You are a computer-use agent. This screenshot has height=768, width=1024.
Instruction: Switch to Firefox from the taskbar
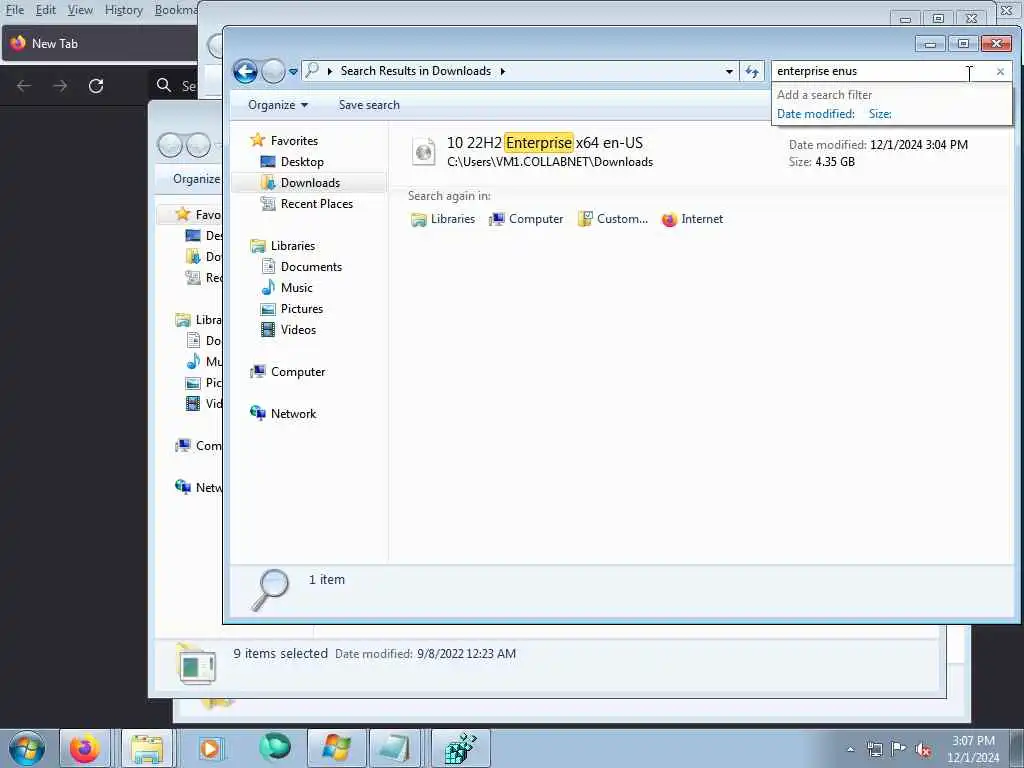coord(85,748)
